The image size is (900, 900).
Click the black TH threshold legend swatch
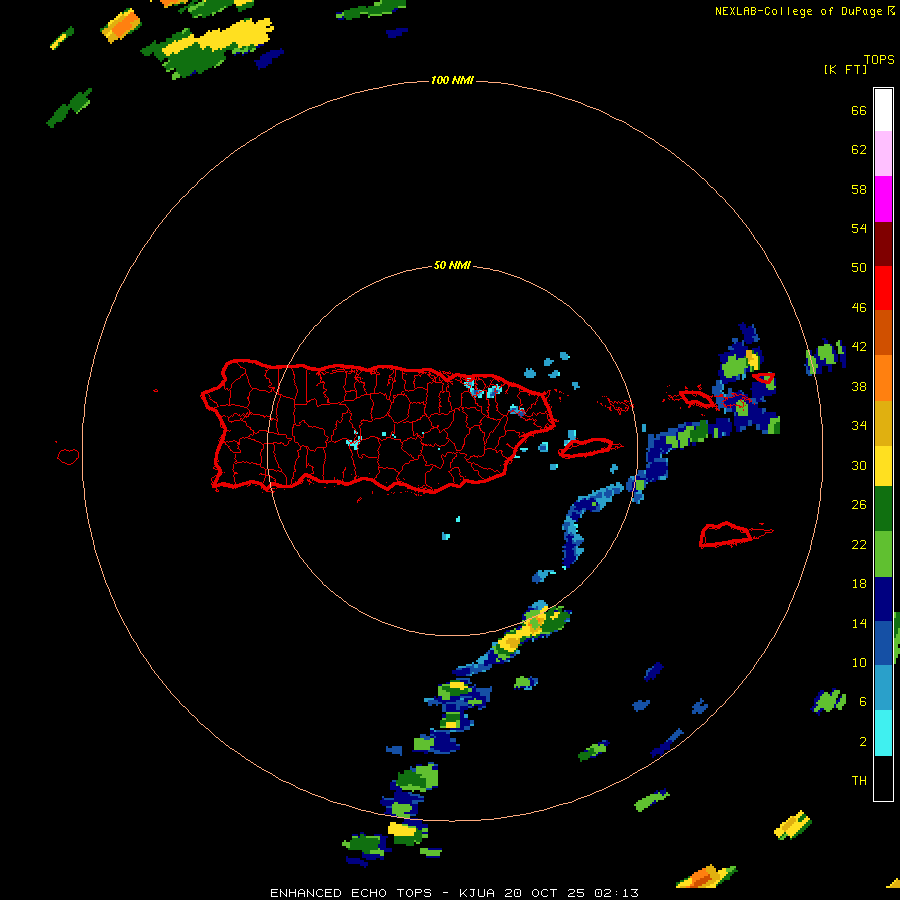883,778
